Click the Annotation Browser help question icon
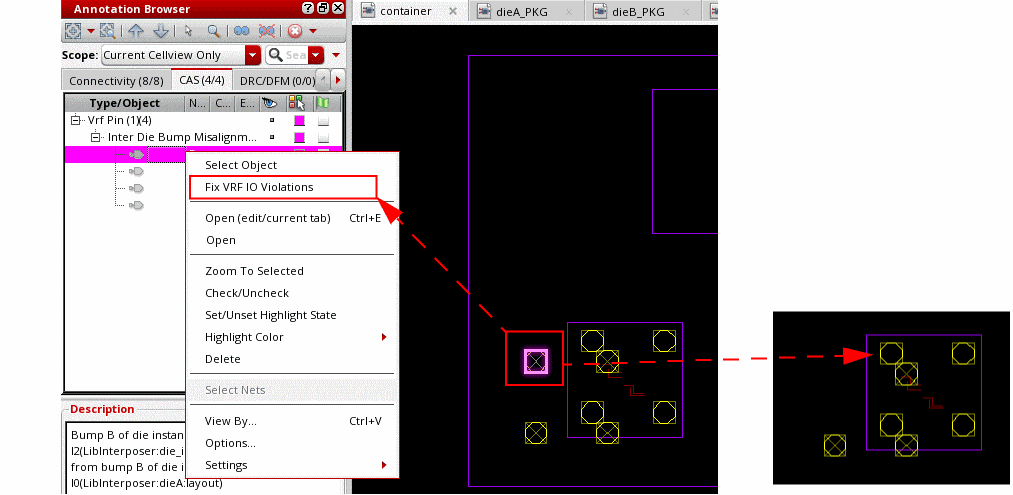Screen dimensions: 1013x495 click(308, 8)
